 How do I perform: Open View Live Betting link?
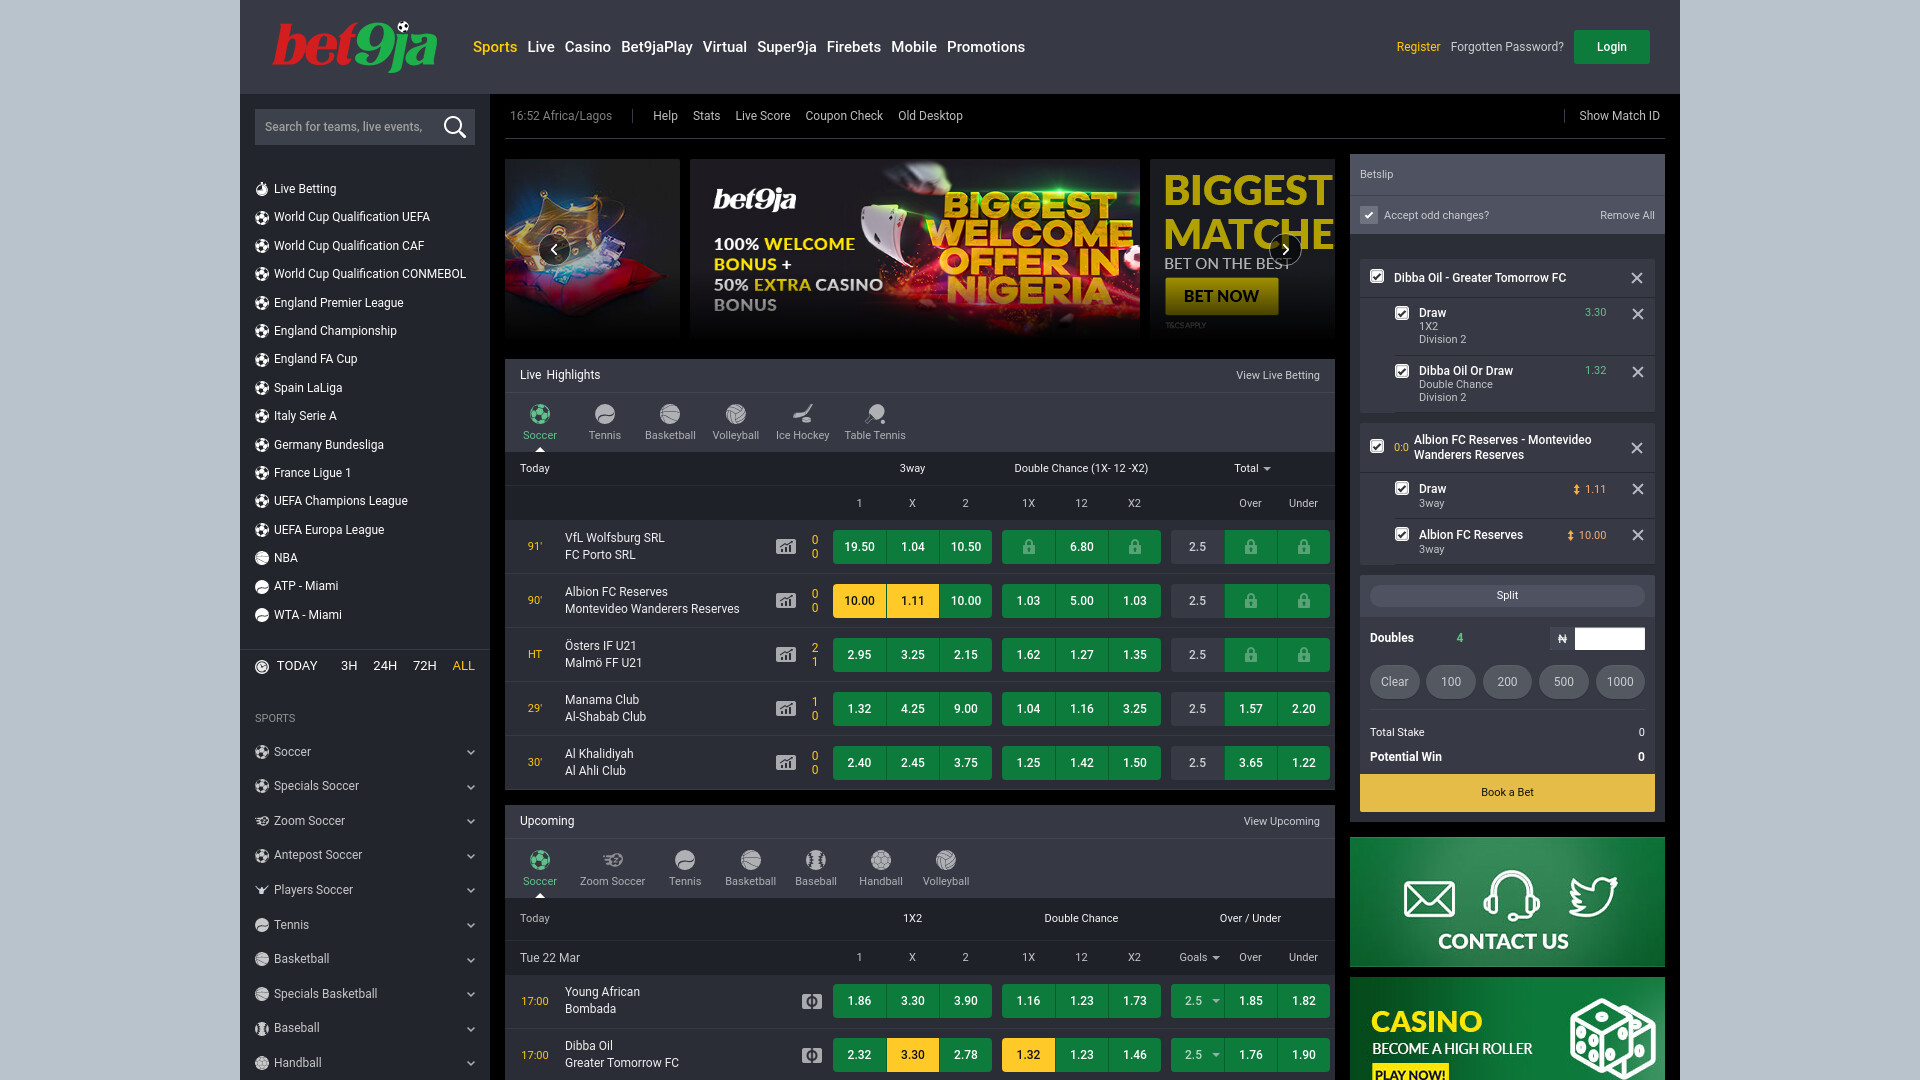1277,376
